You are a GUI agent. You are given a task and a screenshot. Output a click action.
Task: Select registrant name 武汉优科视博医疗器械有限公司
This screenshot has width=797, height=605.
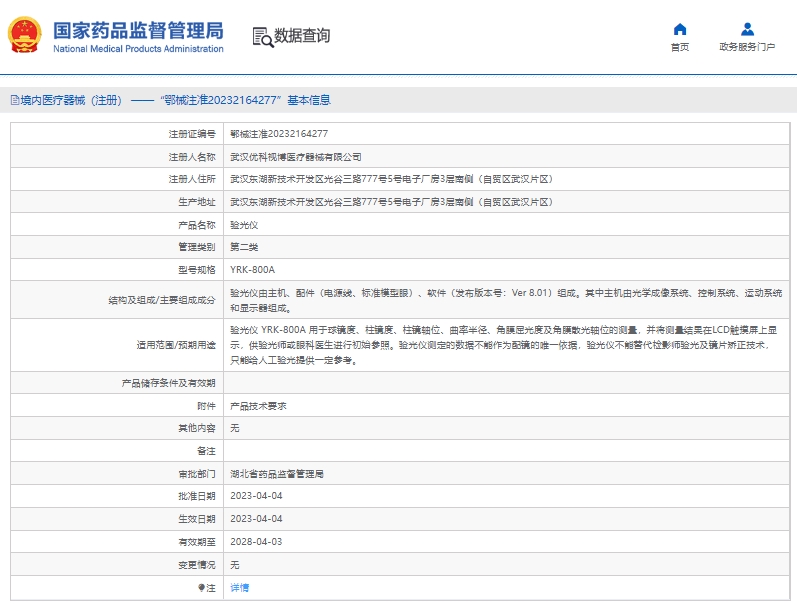[x=296, y=157]
